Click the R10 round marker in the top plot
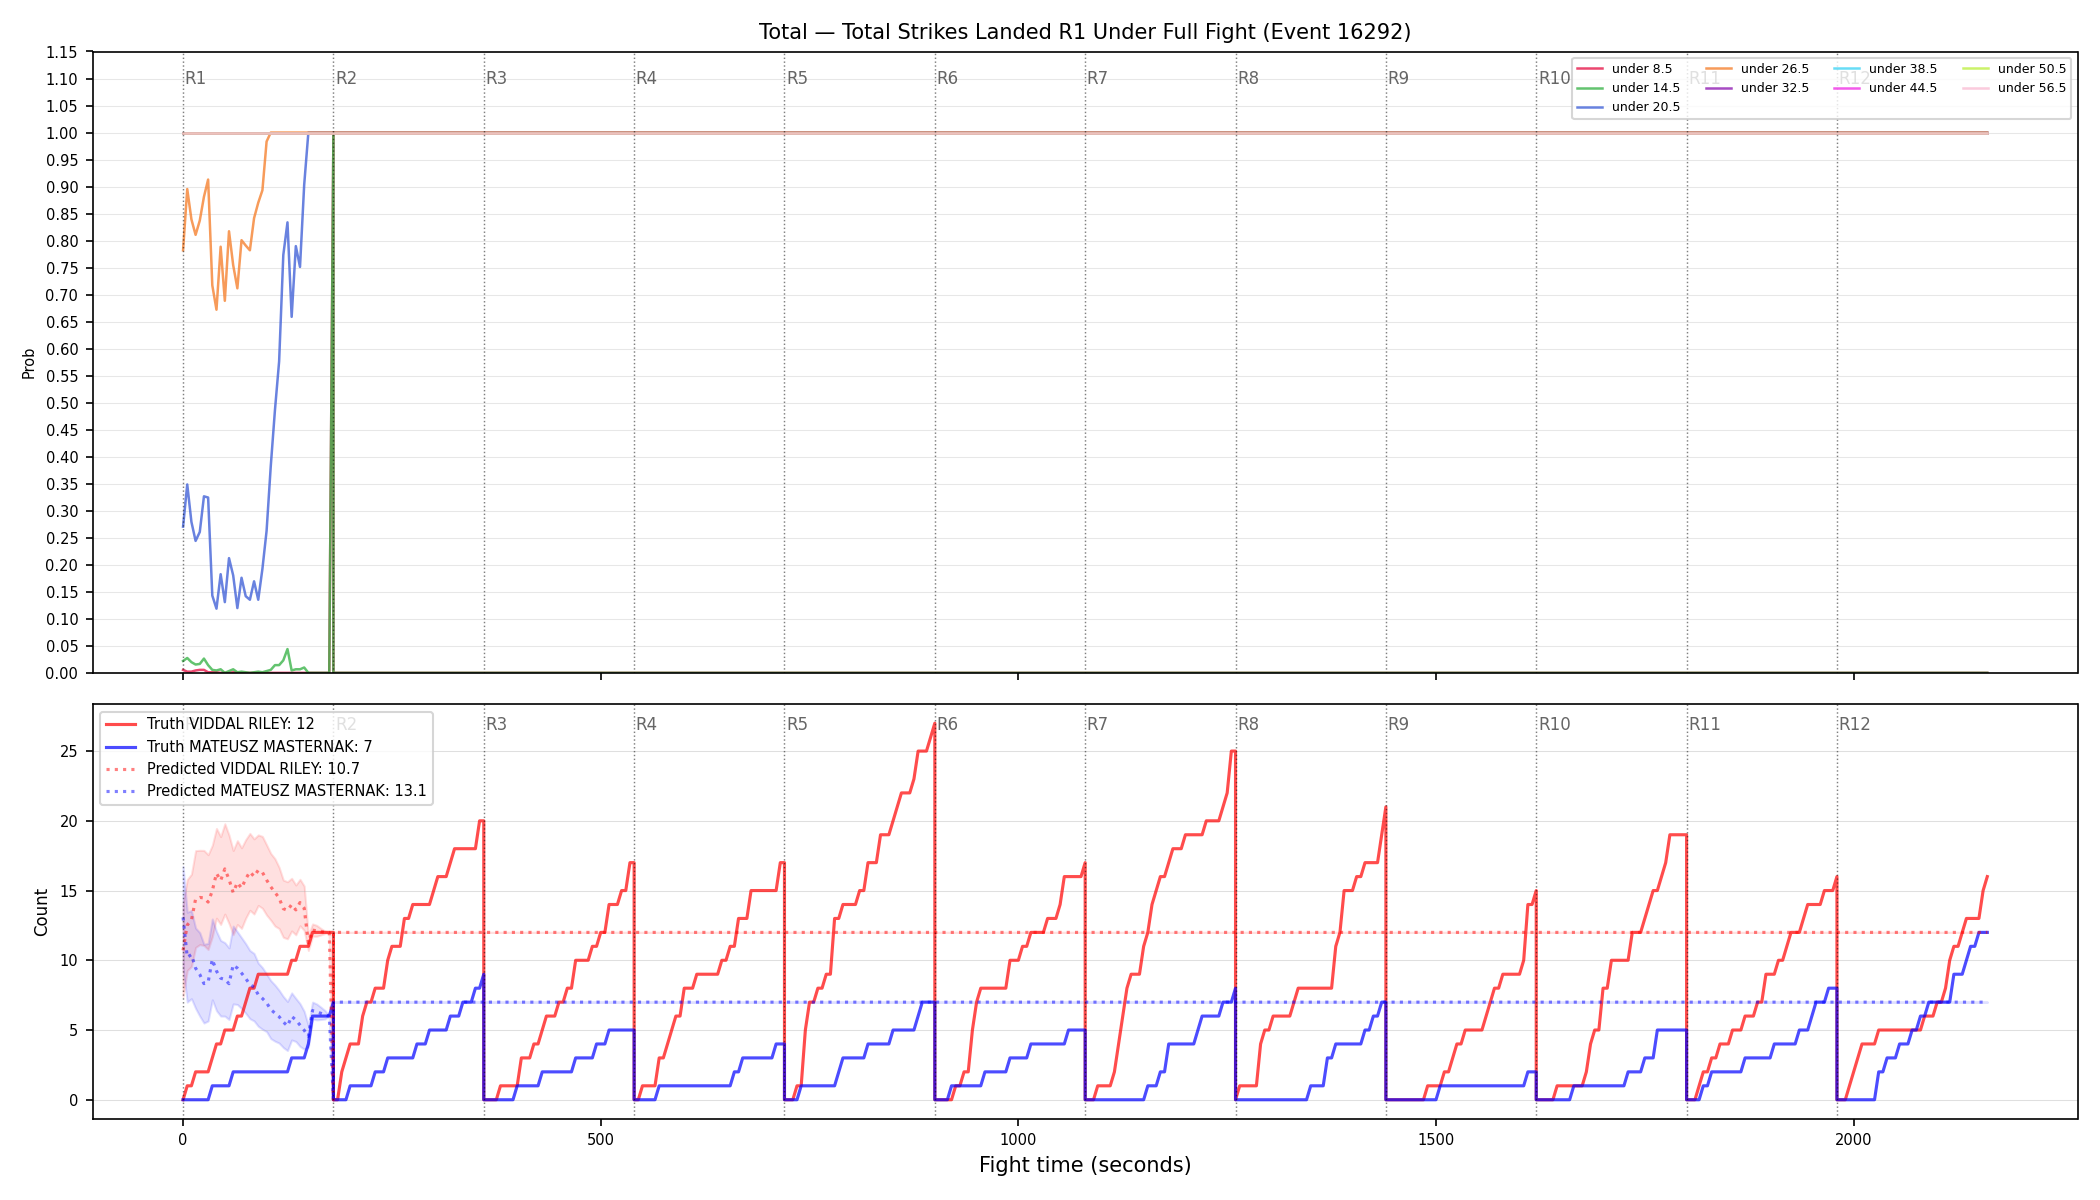Screen dimensions: 2100x1200 tap(1554, 78)
